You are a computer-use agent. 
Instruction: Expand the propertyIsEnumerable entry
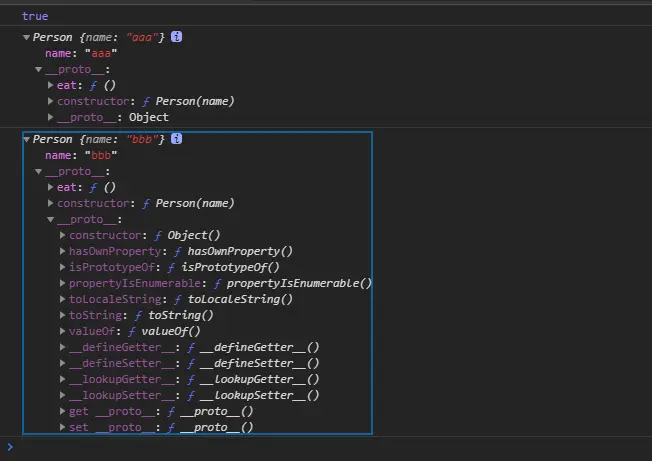[62, 283]
